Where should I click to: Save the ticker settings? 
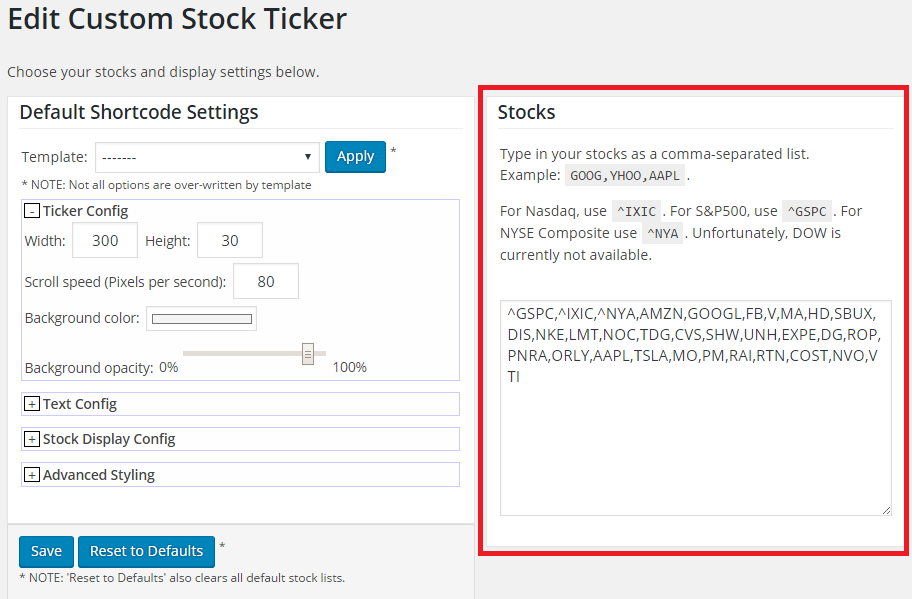click(46, 551)
